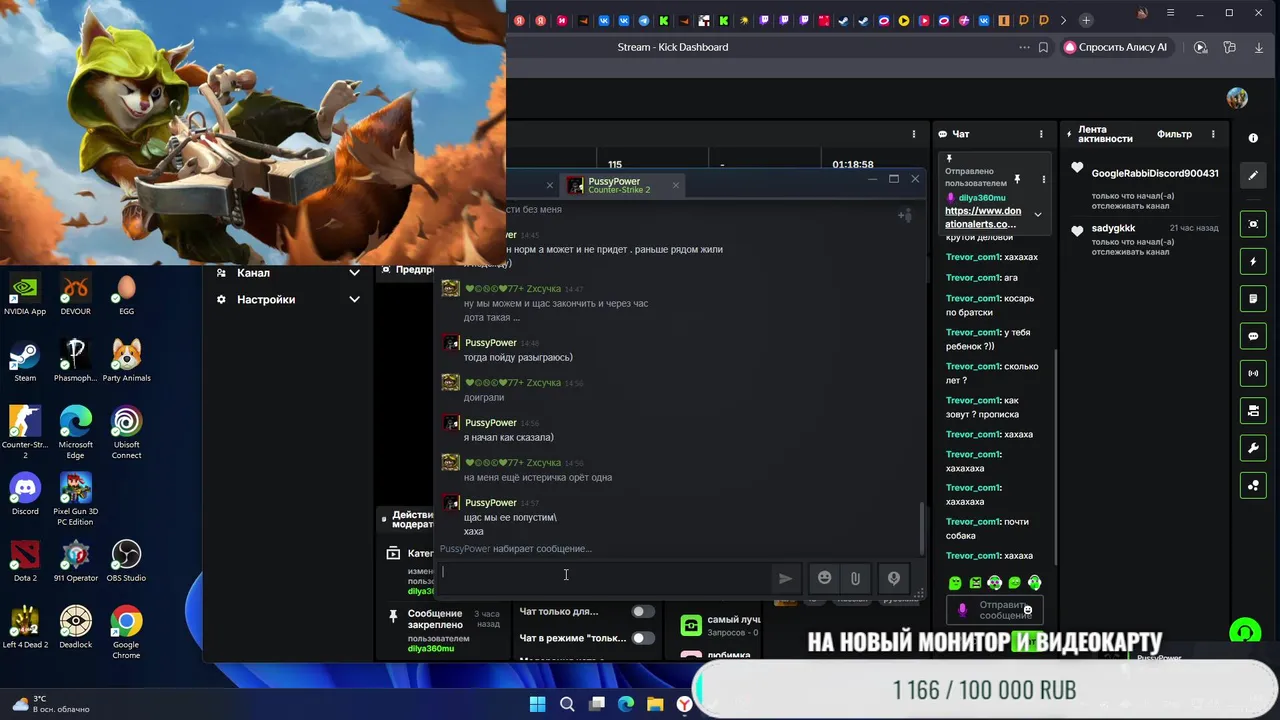Toggle the 'Чат в режиме' switch

tap(643, 638)
